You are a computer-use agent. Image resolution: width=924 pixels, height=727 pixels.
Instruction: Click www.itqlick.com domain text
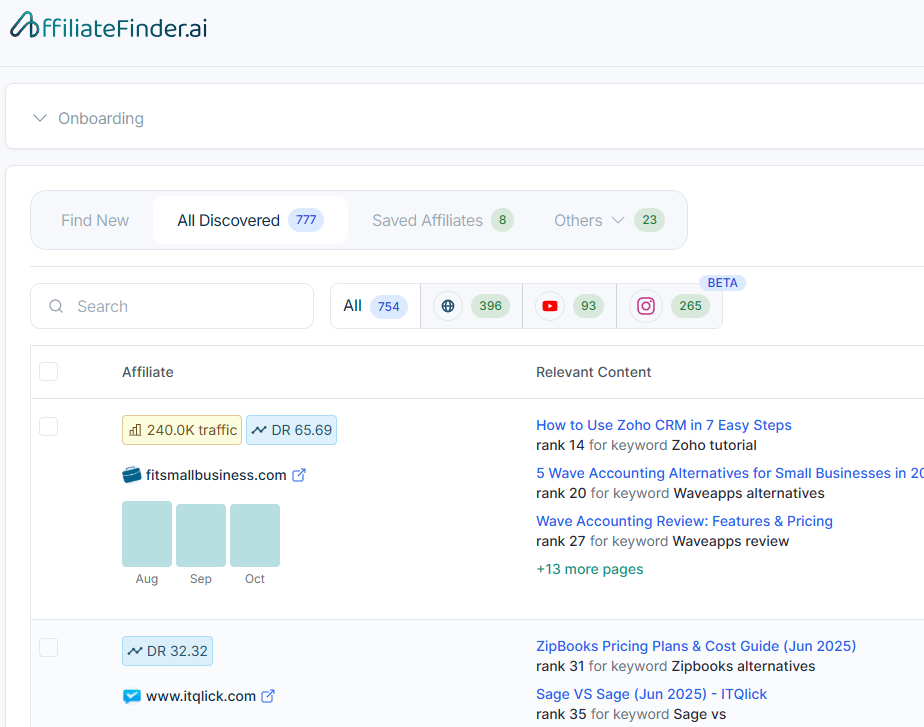coord(201,696)
